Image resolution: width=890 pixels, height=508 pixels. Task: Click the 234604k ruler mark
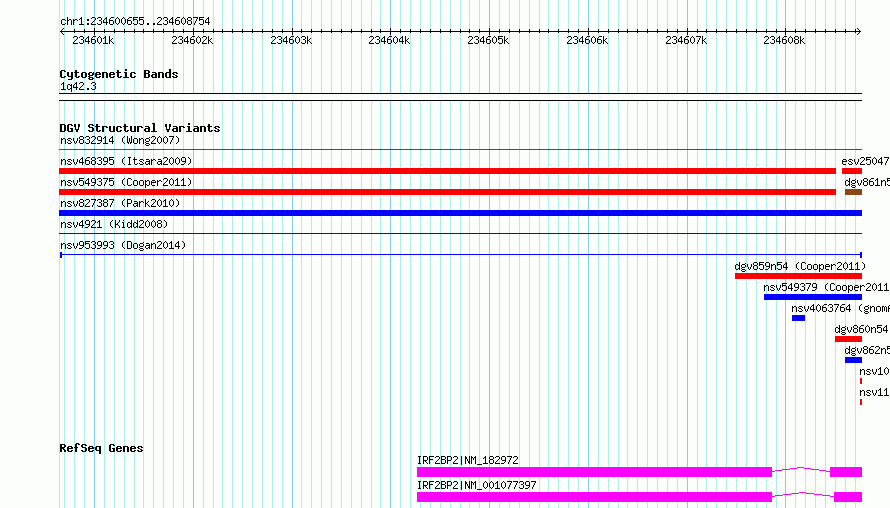(x=389, y=40)
